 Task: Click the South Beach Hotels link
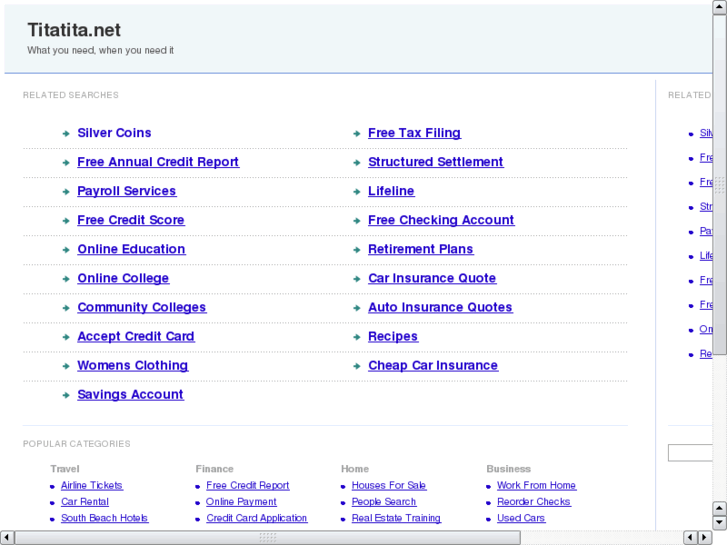104,518
